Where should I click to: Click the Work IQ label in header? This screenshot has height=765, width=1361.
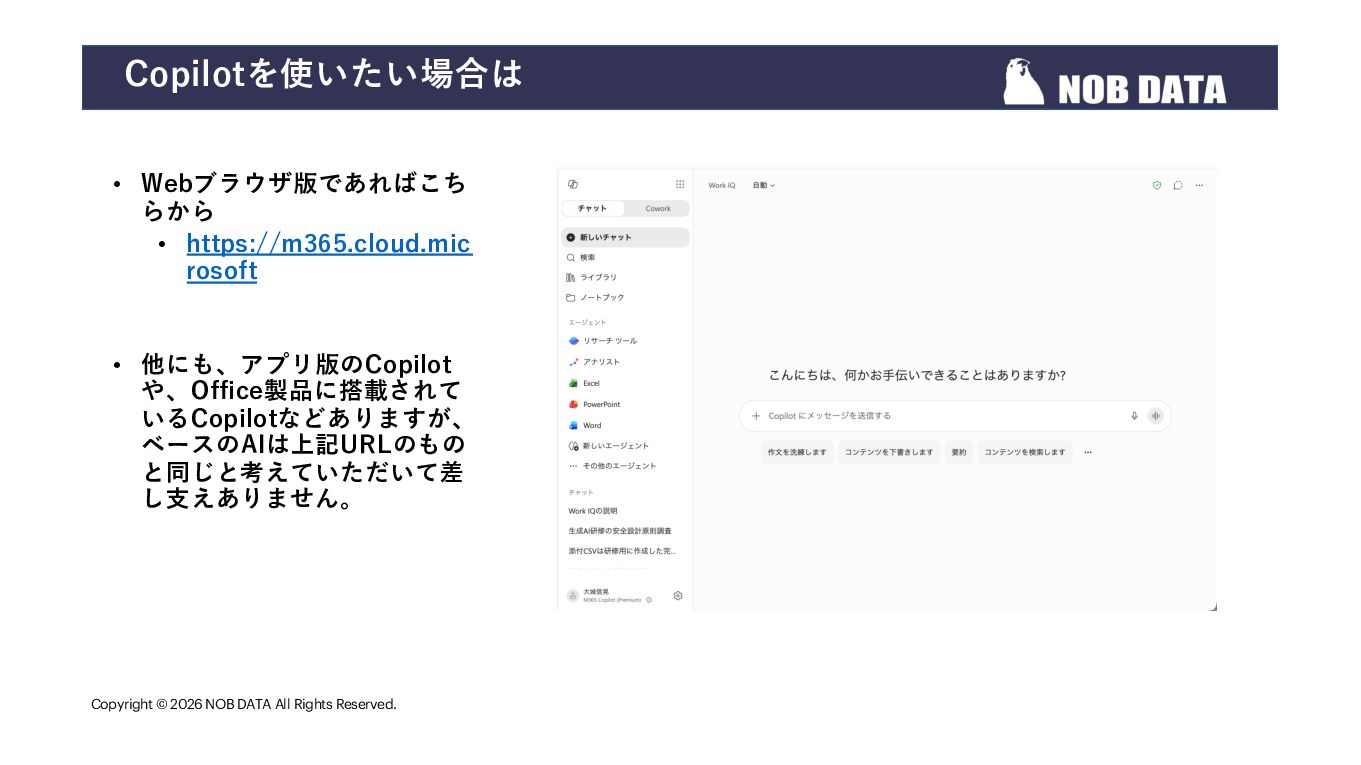coord(722,185)
